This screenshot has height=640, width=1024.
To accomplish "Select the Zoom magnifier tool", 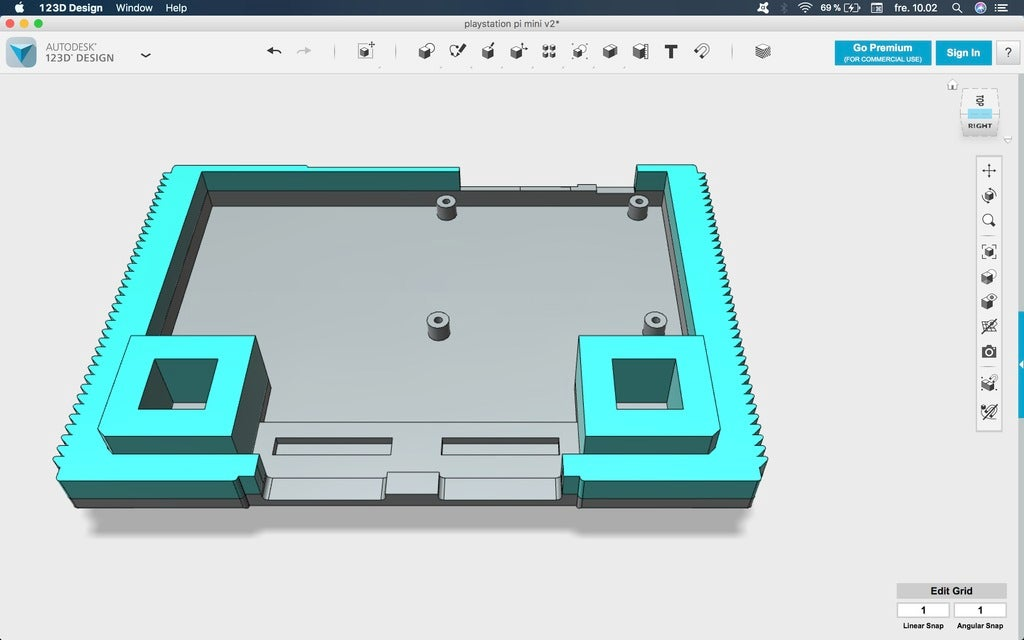I will point(989,221).
